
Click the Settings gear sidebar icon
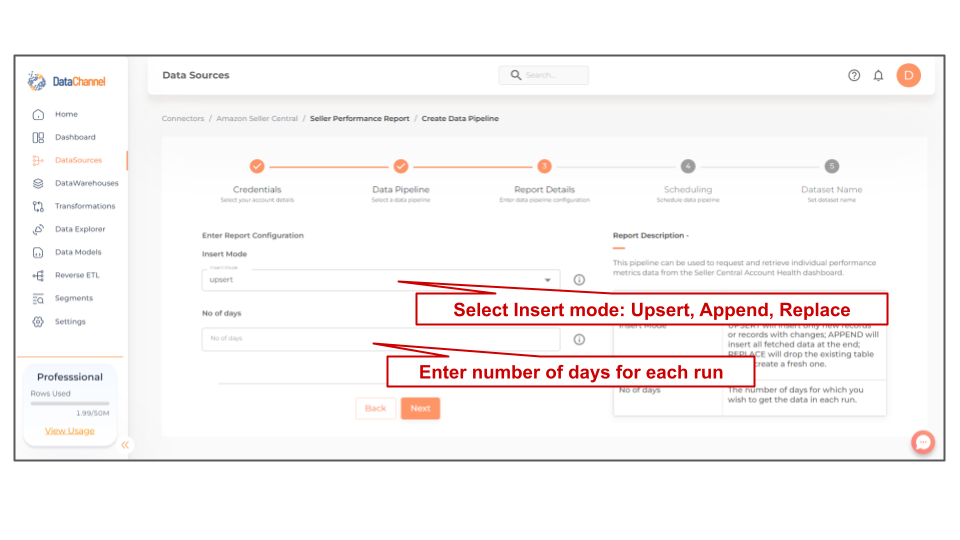point(38,321)
